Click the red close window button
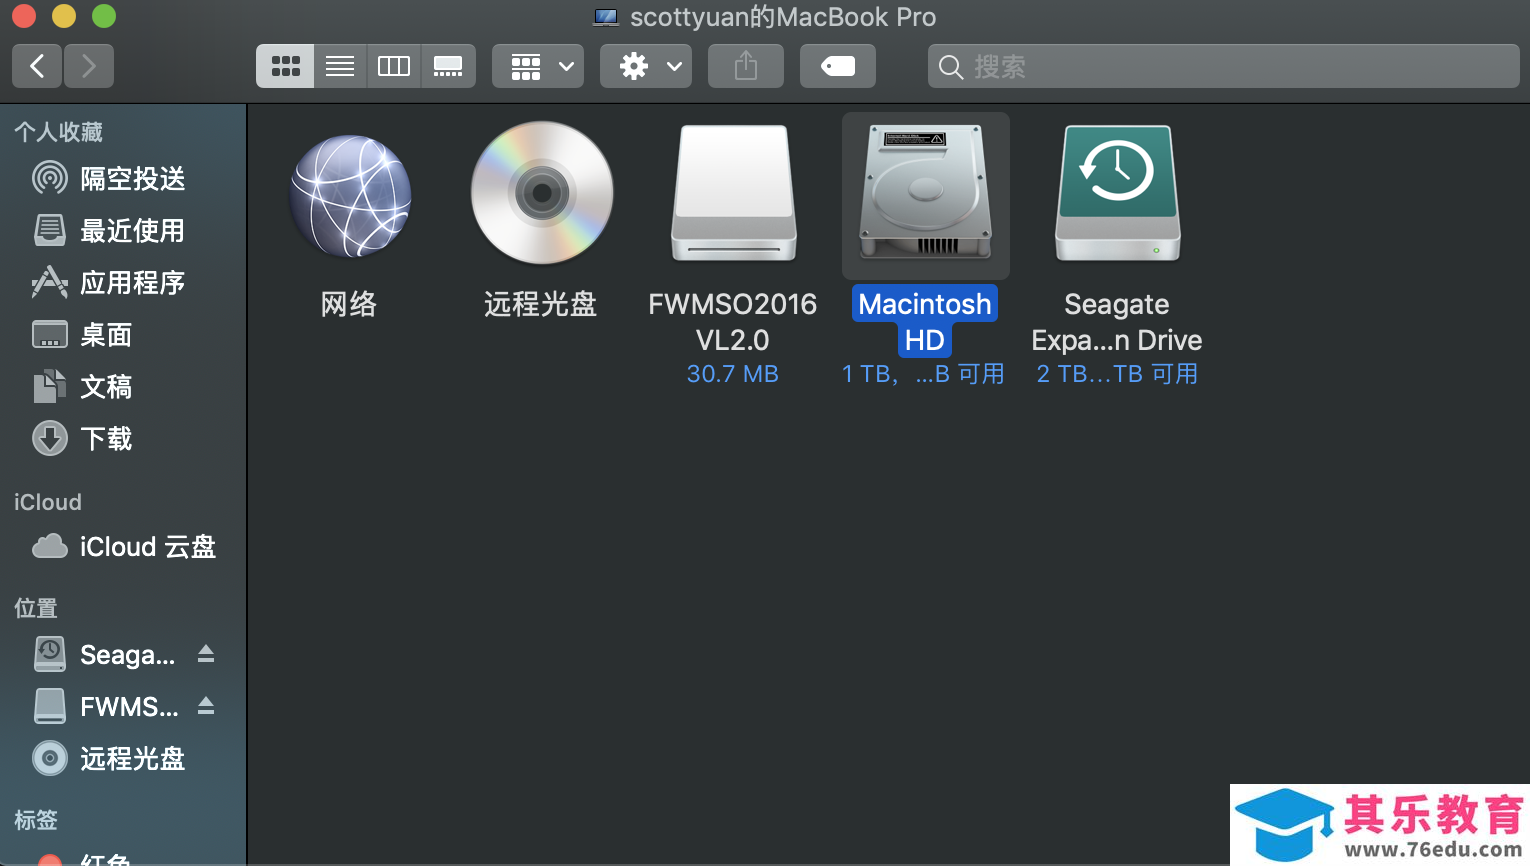1530x866 pixels. pos(24,17)
